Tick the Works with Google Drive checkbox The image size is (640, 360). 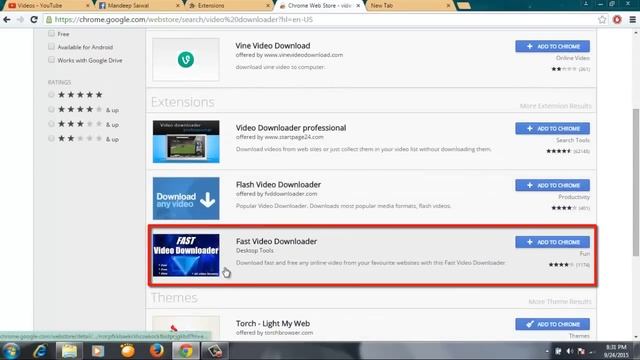coord(51,60)
